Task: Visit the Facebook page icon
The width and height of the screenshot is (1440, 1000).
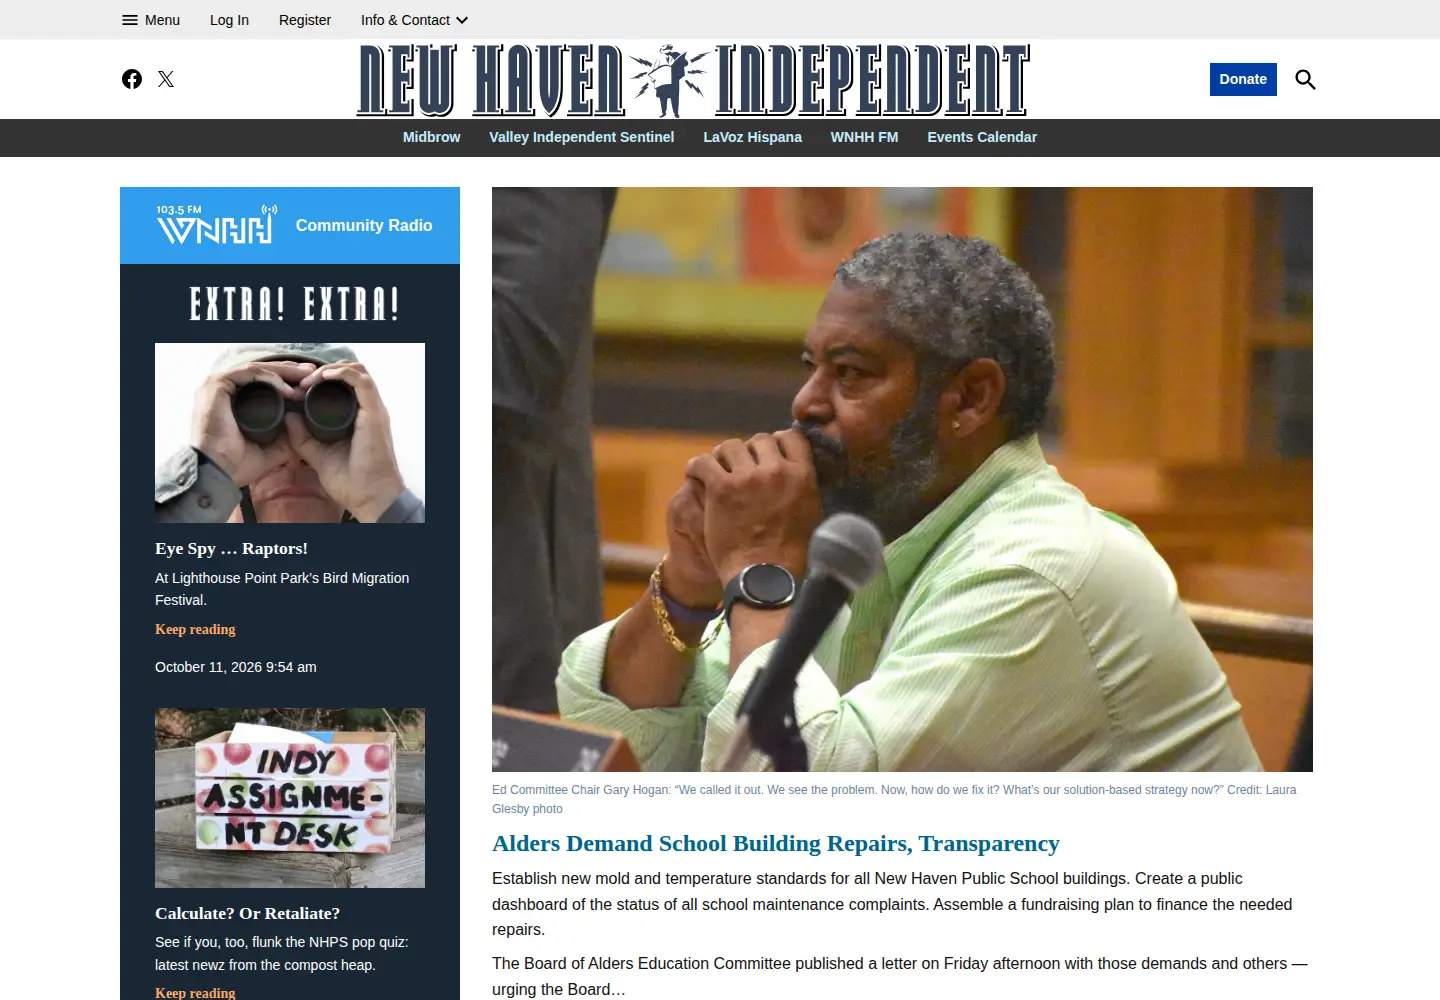Action: (132, 79)
